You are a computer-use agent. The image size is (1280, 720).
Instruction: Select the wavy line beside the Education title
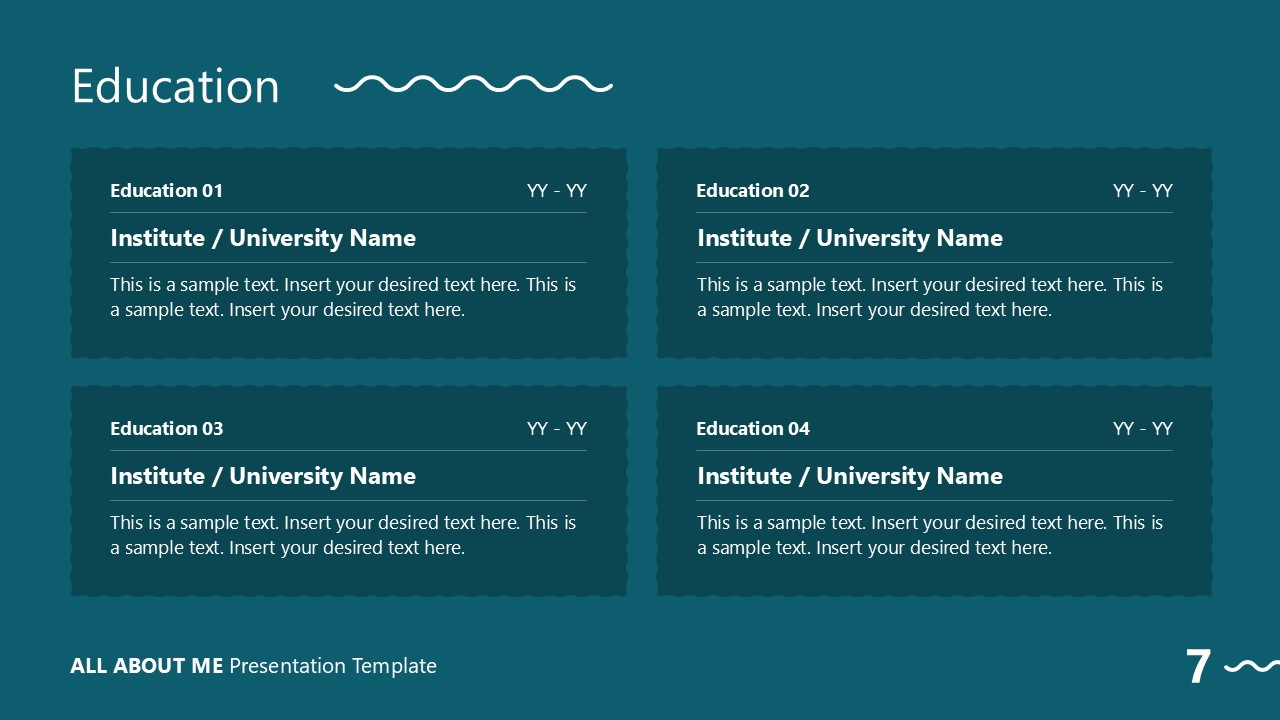click(473, 84)
